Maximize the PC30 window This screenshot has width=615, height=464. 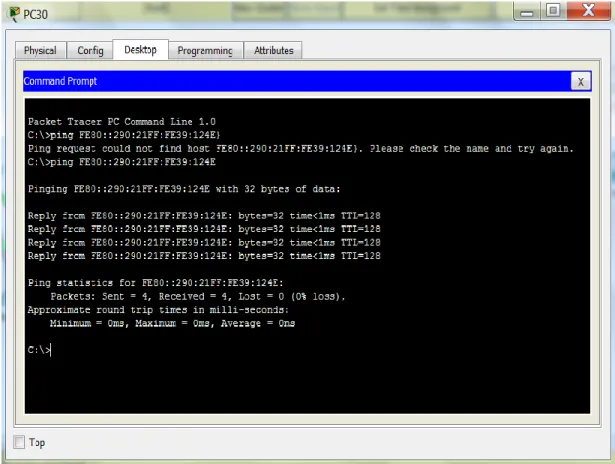pyautogui.click(x=553, y=11)
